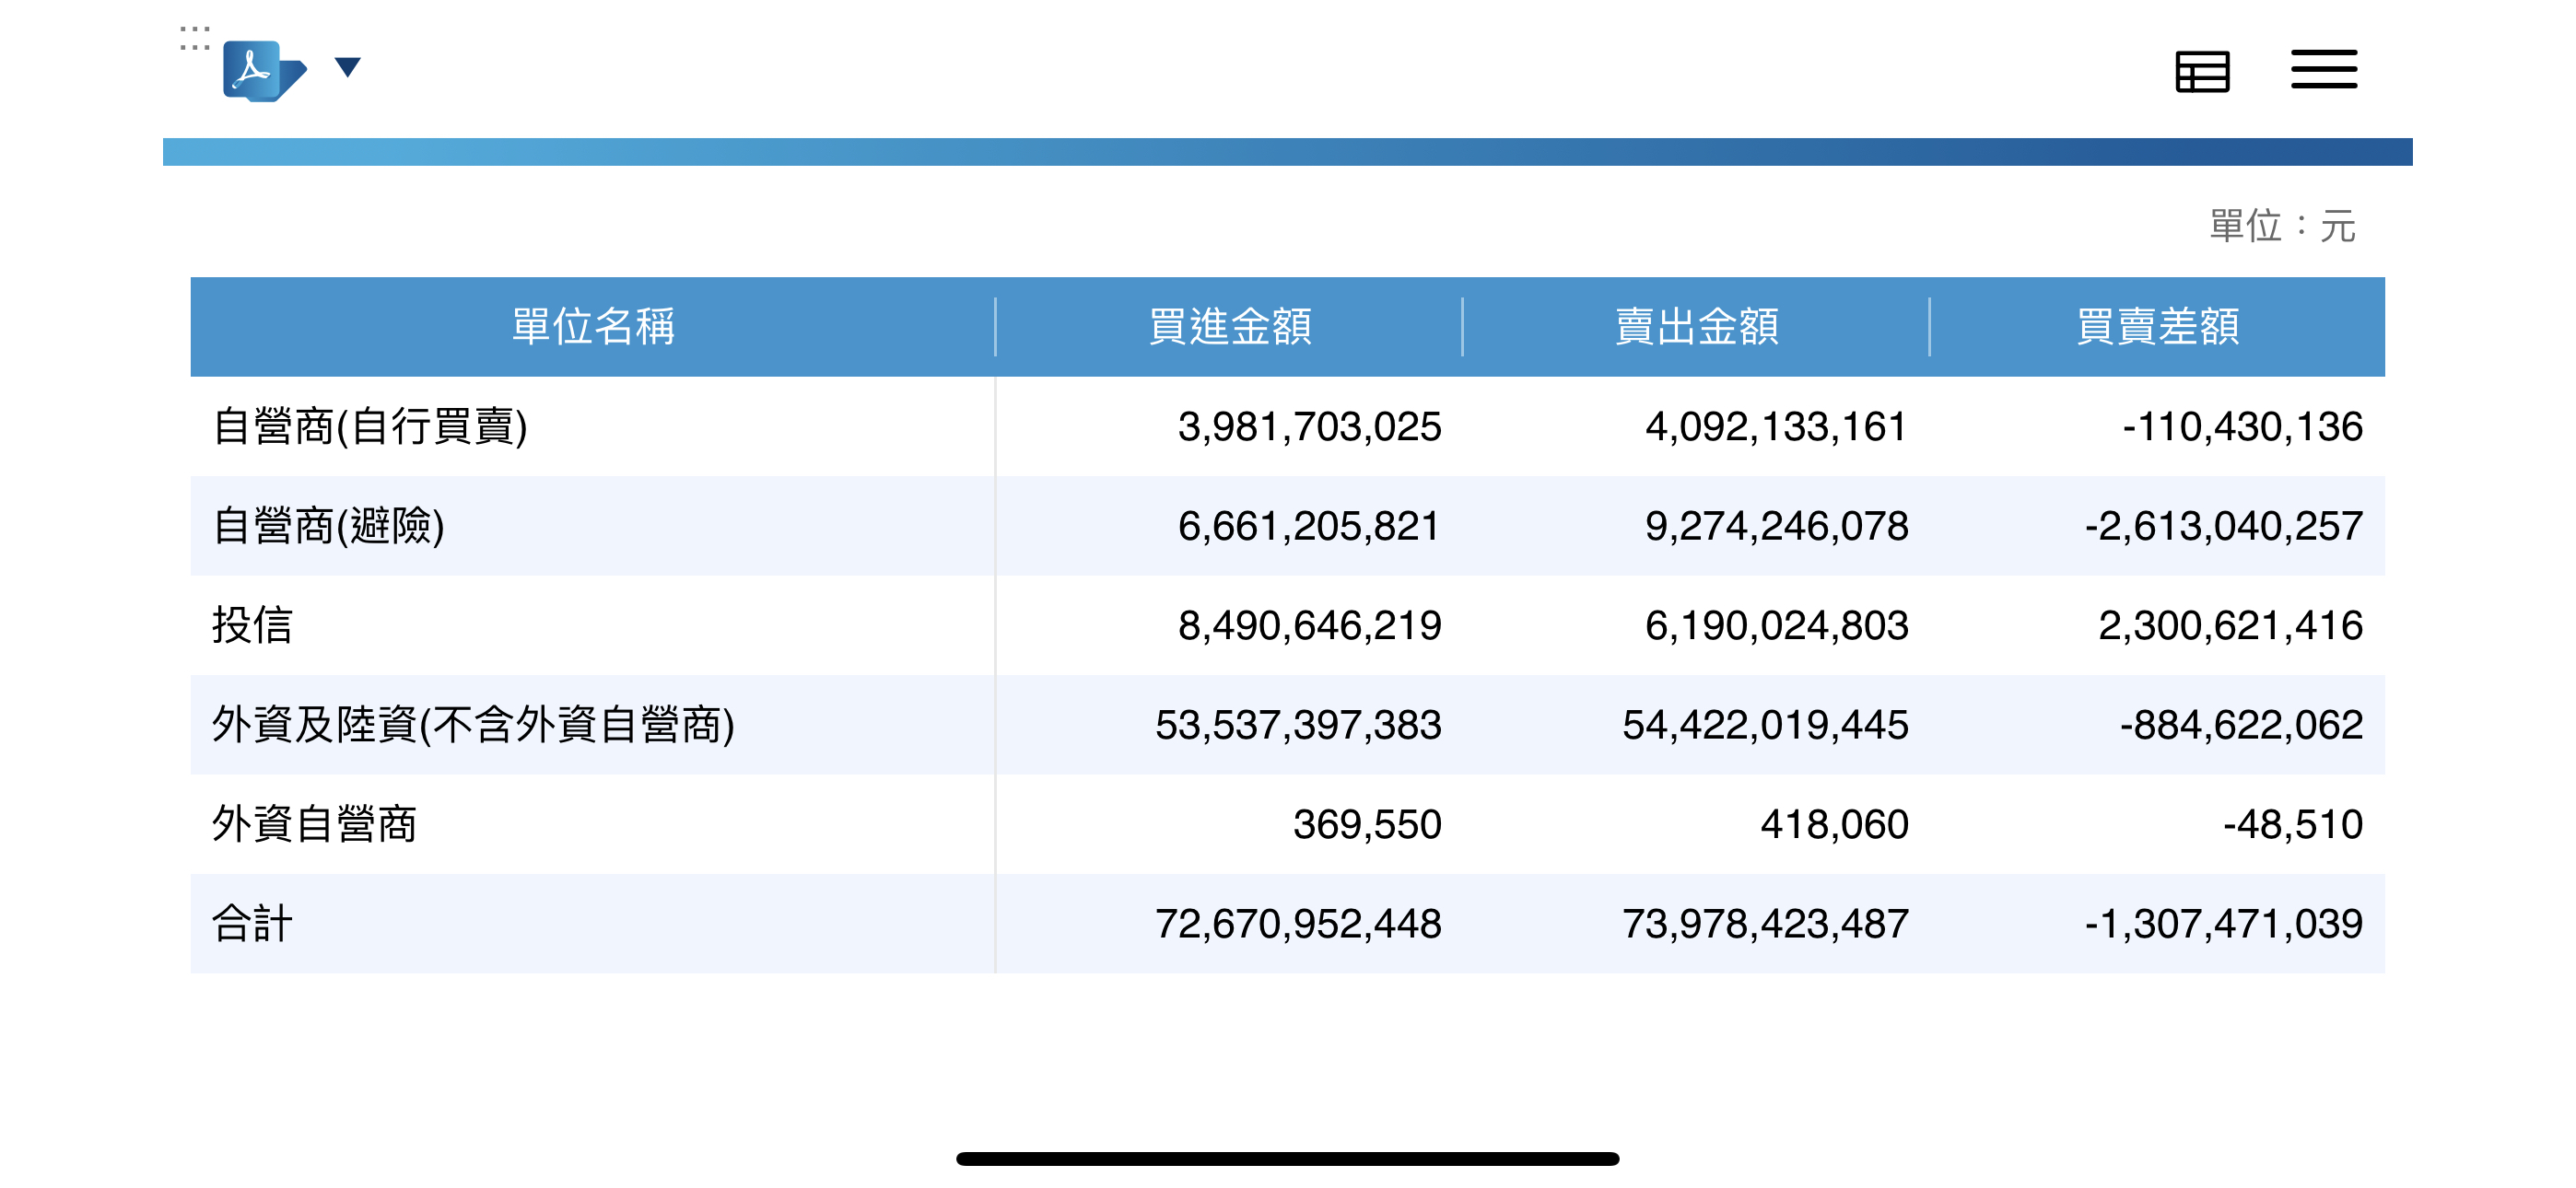This screenshot has height=1188, width=2576.
Task: Click the 投信 row label
Action: pyautogui.click(x=252, y=625)
